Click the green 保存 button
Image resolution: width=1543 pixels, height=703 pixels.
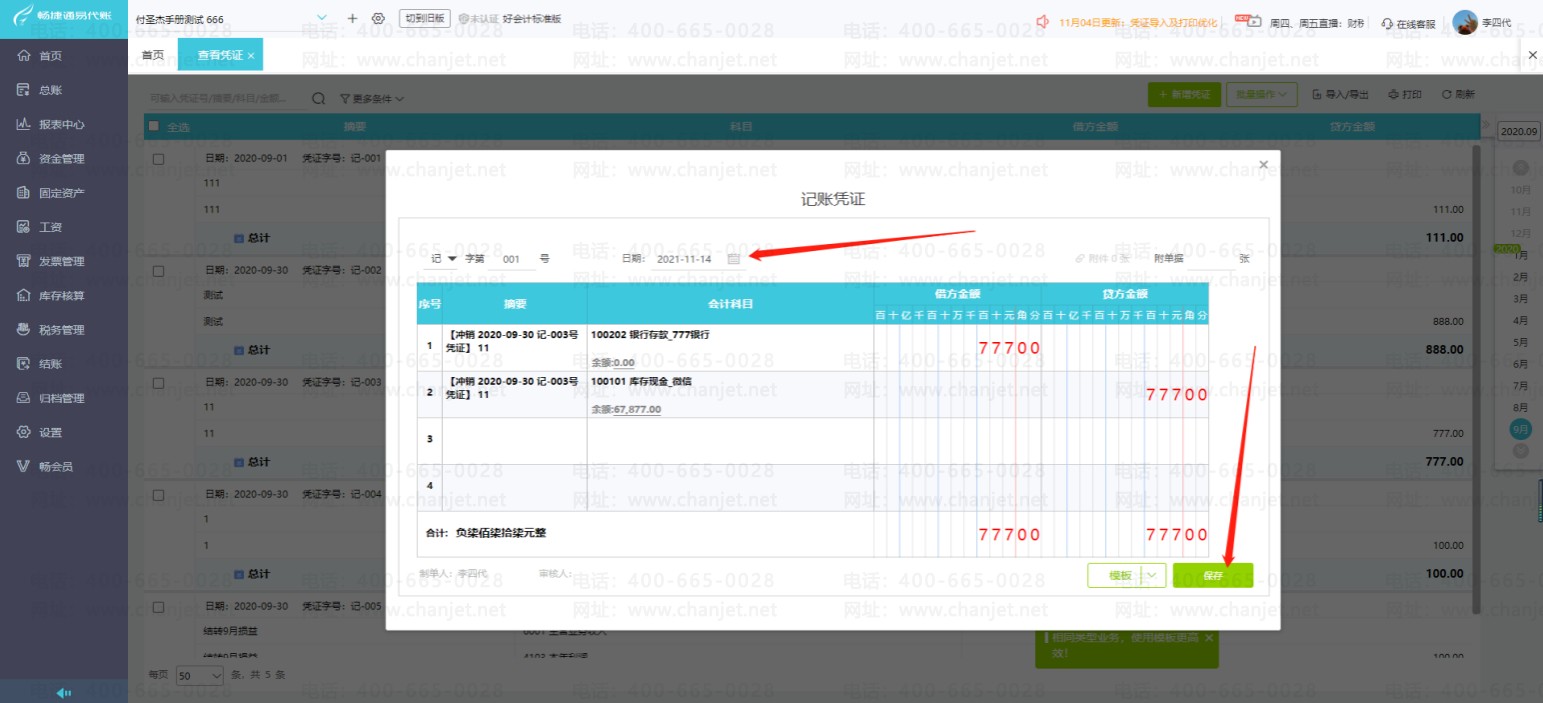point(1213,575)
